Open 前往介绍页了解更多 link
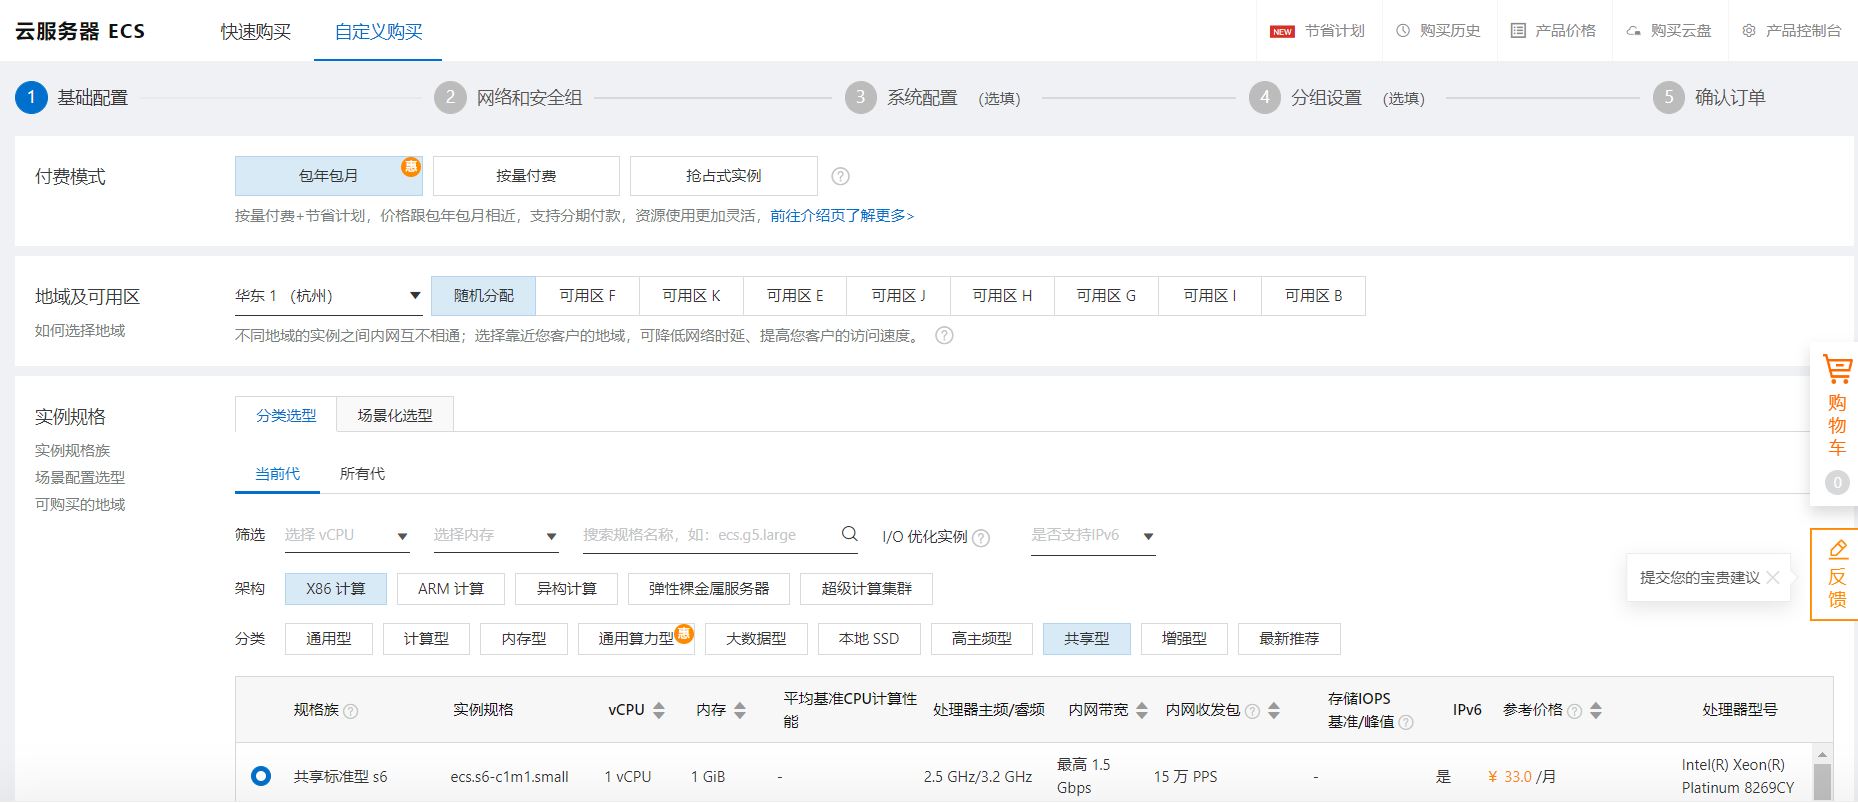Image resolution: width=1858 pixels, height=803 pixels. (842, 215)
